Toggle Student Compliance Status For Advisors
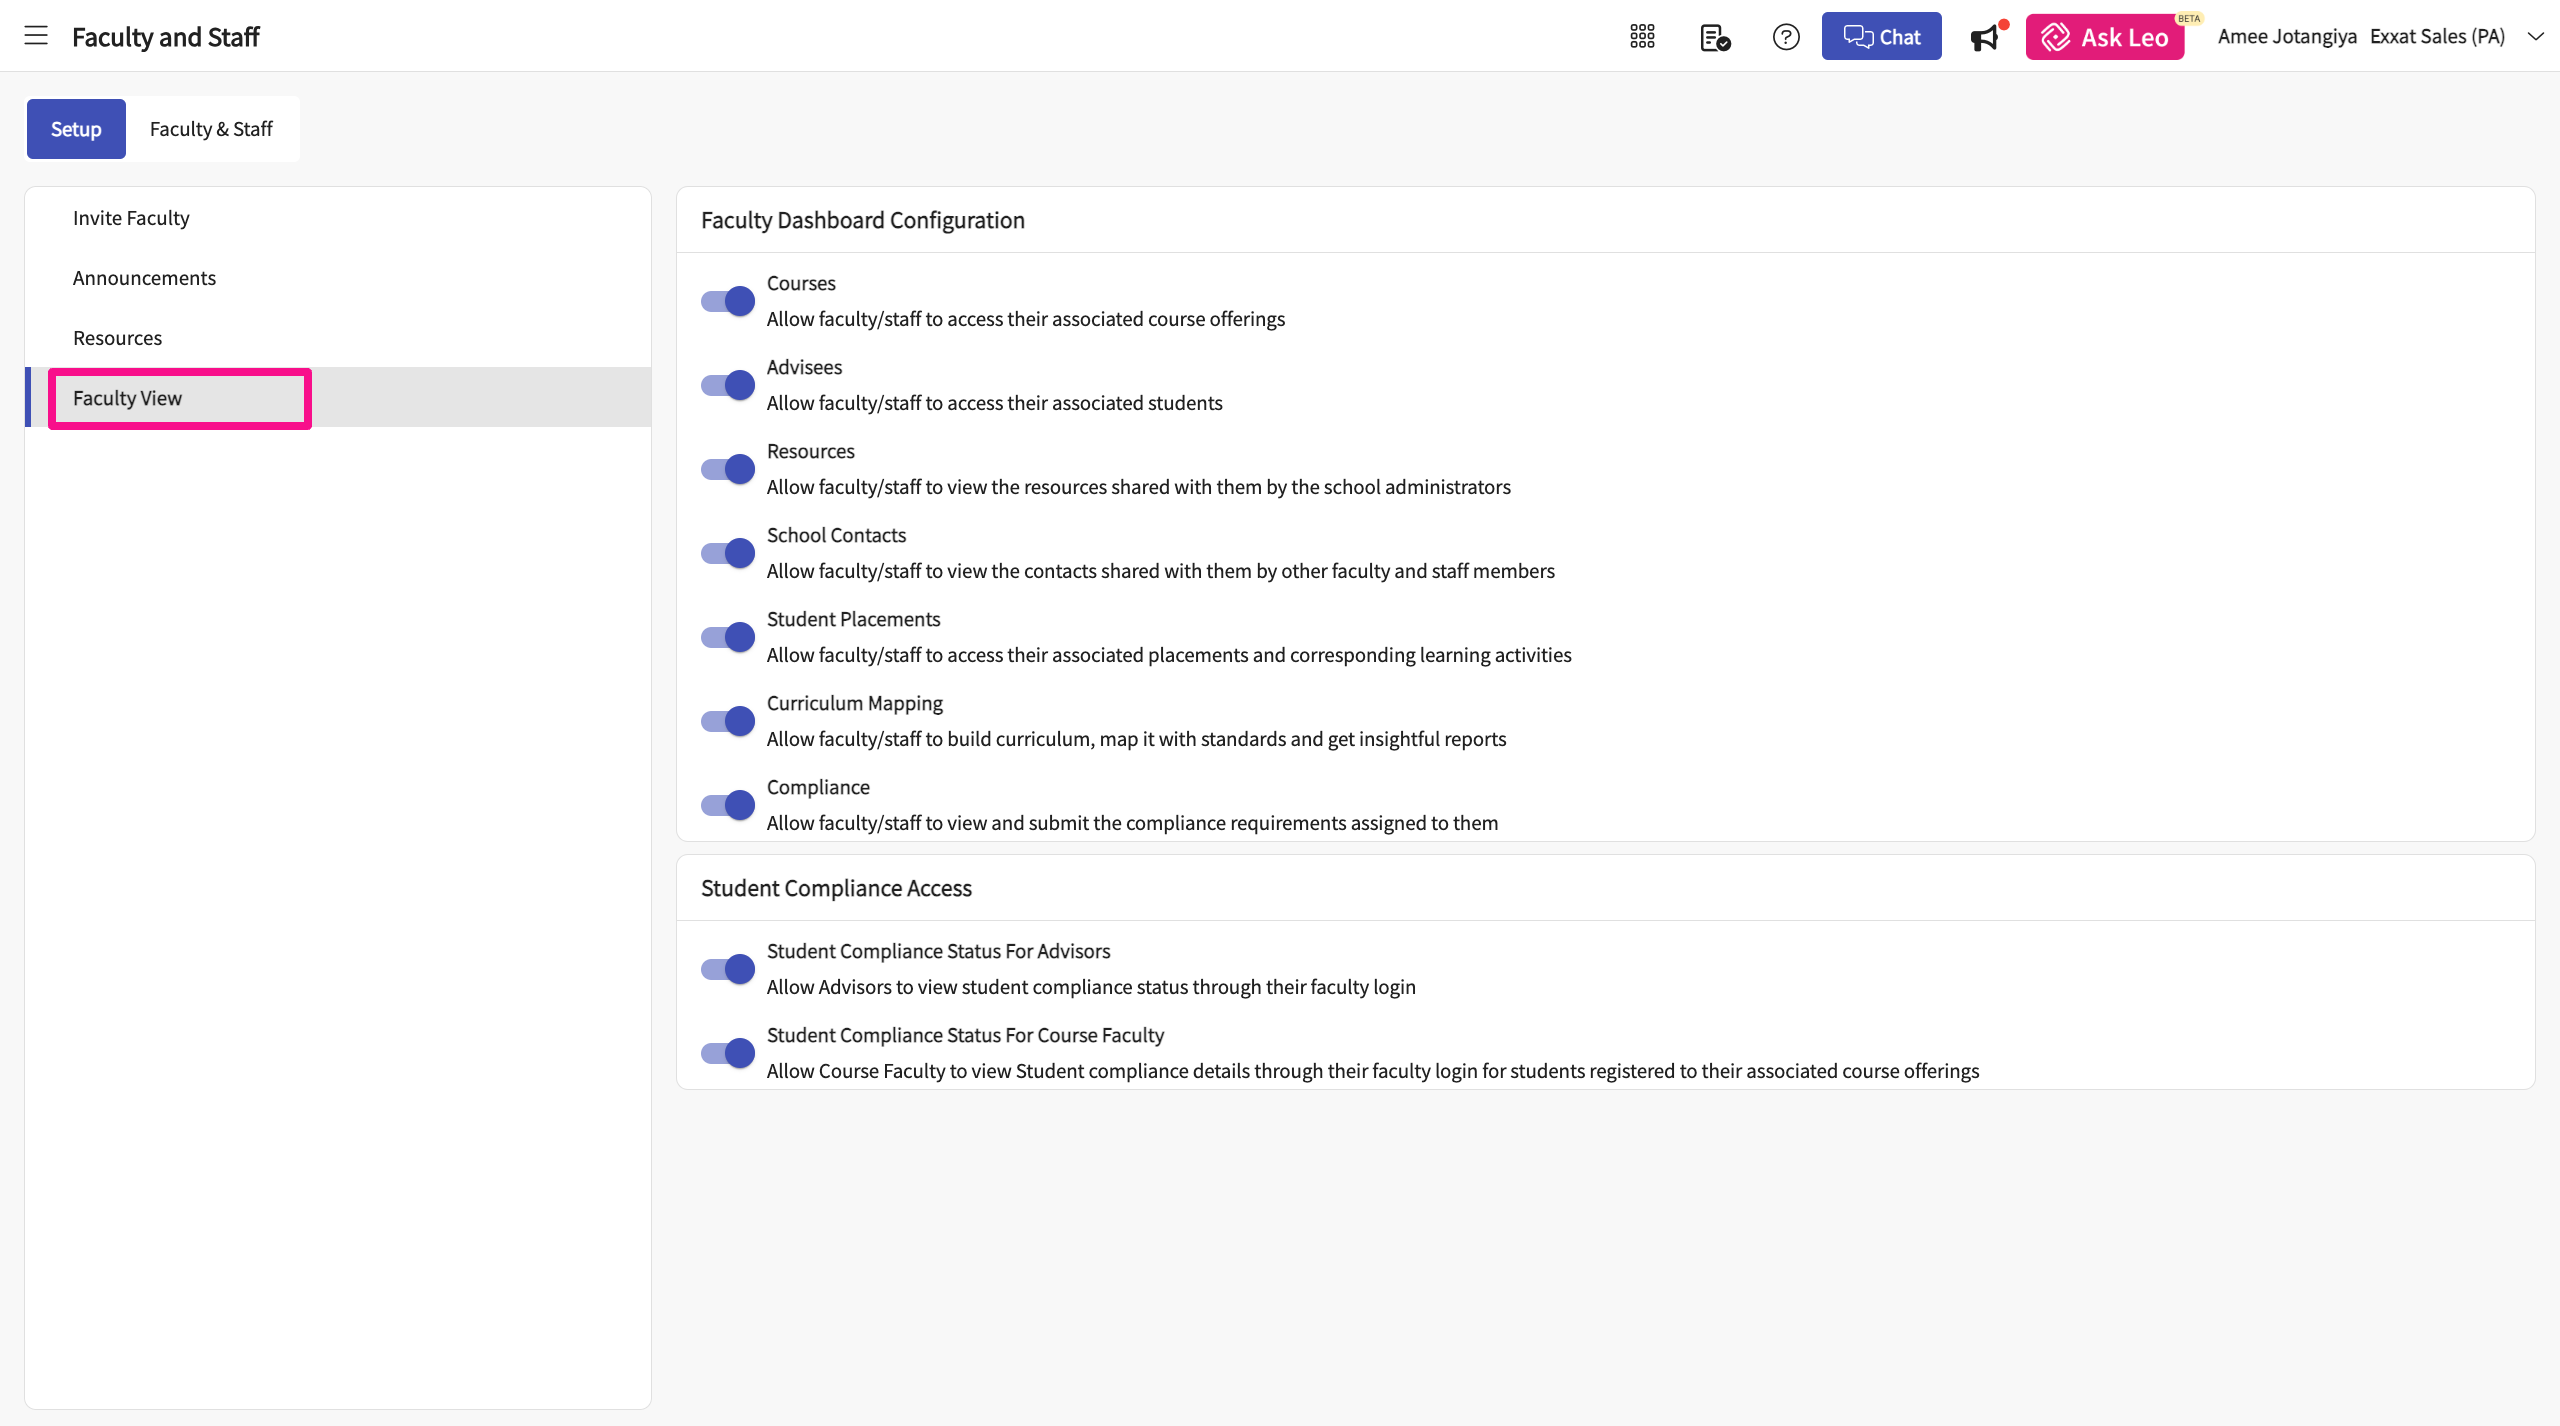Image resolution: width=2560 pixels, height=1426 pixels. point(727,969)
